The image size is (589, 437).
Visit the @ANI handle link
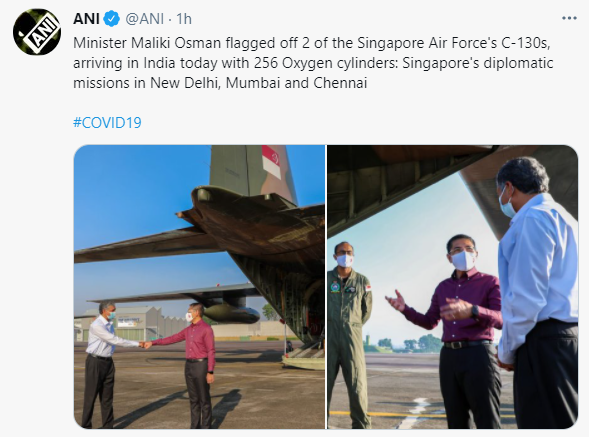coord(144,18)
